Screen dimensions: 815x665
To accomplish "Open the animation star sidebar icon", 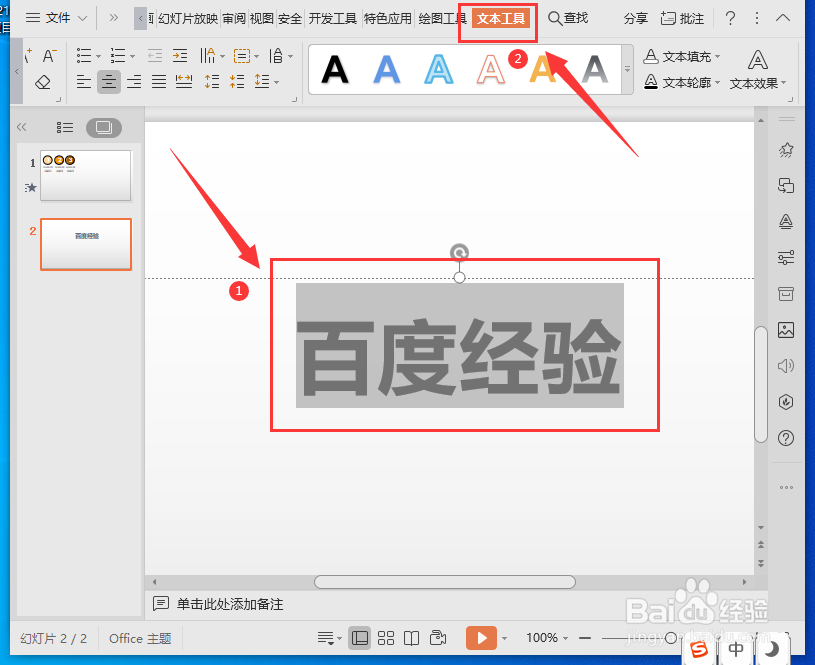I will point(786,150).
